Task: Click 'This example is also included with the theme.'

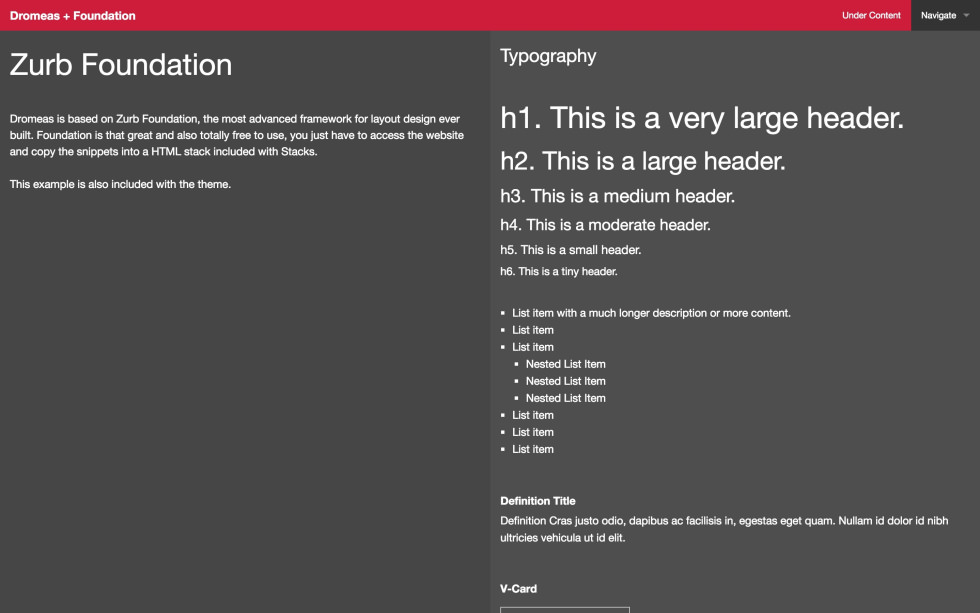Action: [120, 184]
